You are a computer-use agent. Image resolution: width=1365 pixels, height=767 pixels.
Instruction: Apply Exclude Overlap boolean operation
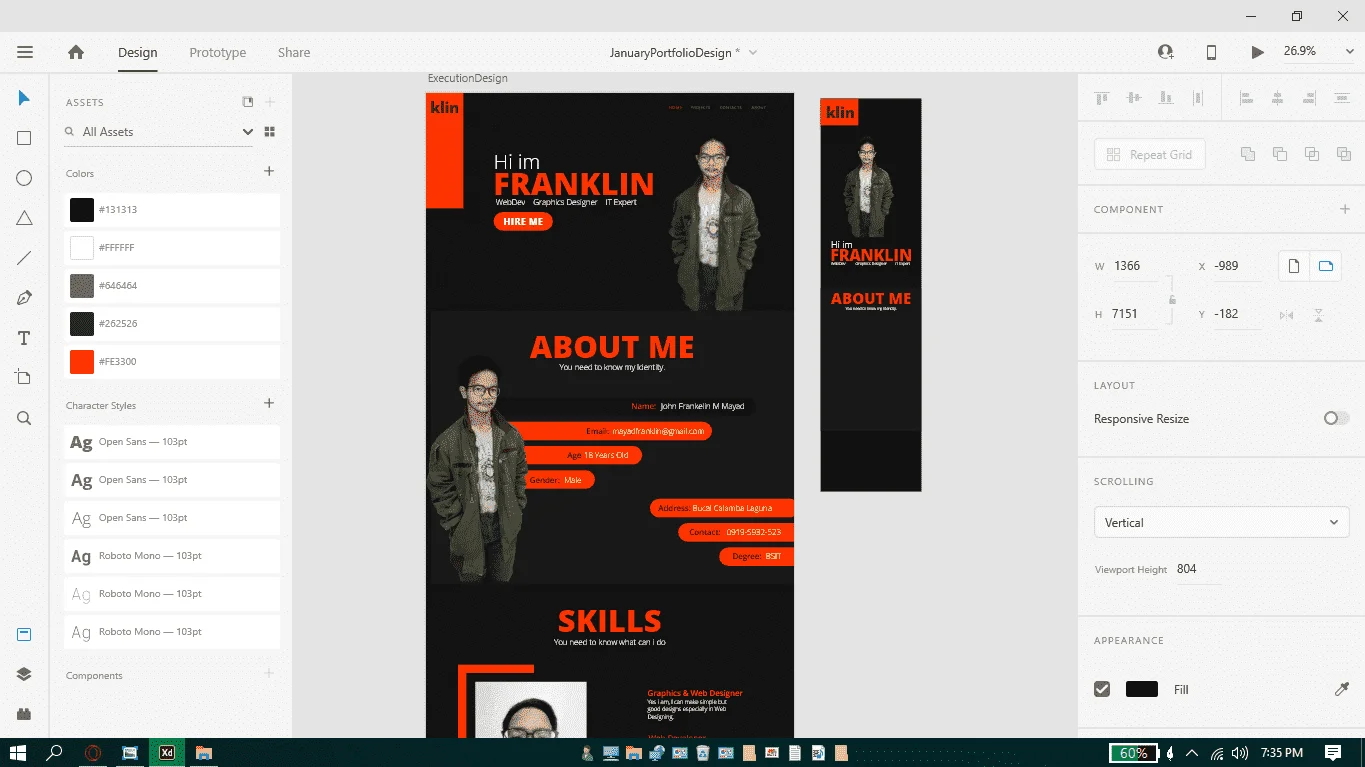(1344, 154)
